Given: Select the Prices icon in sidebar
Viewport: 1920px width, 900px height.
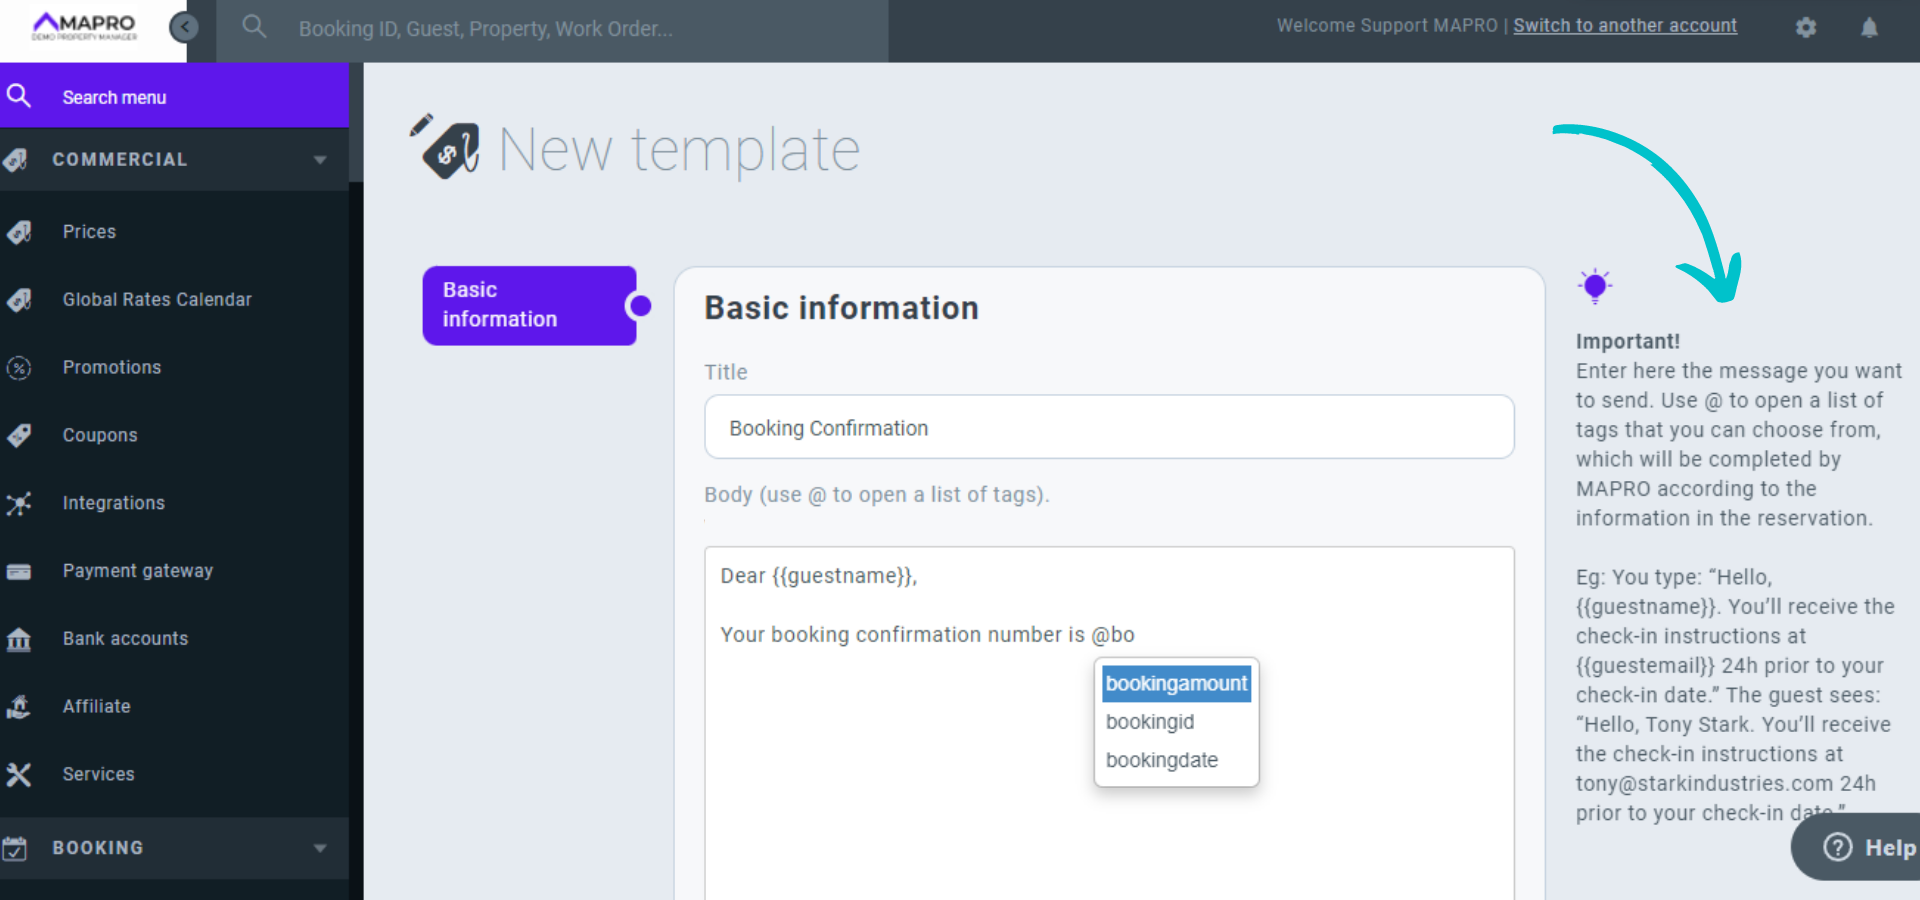Looking at the screenshot, I should click(x=20, y=231).
